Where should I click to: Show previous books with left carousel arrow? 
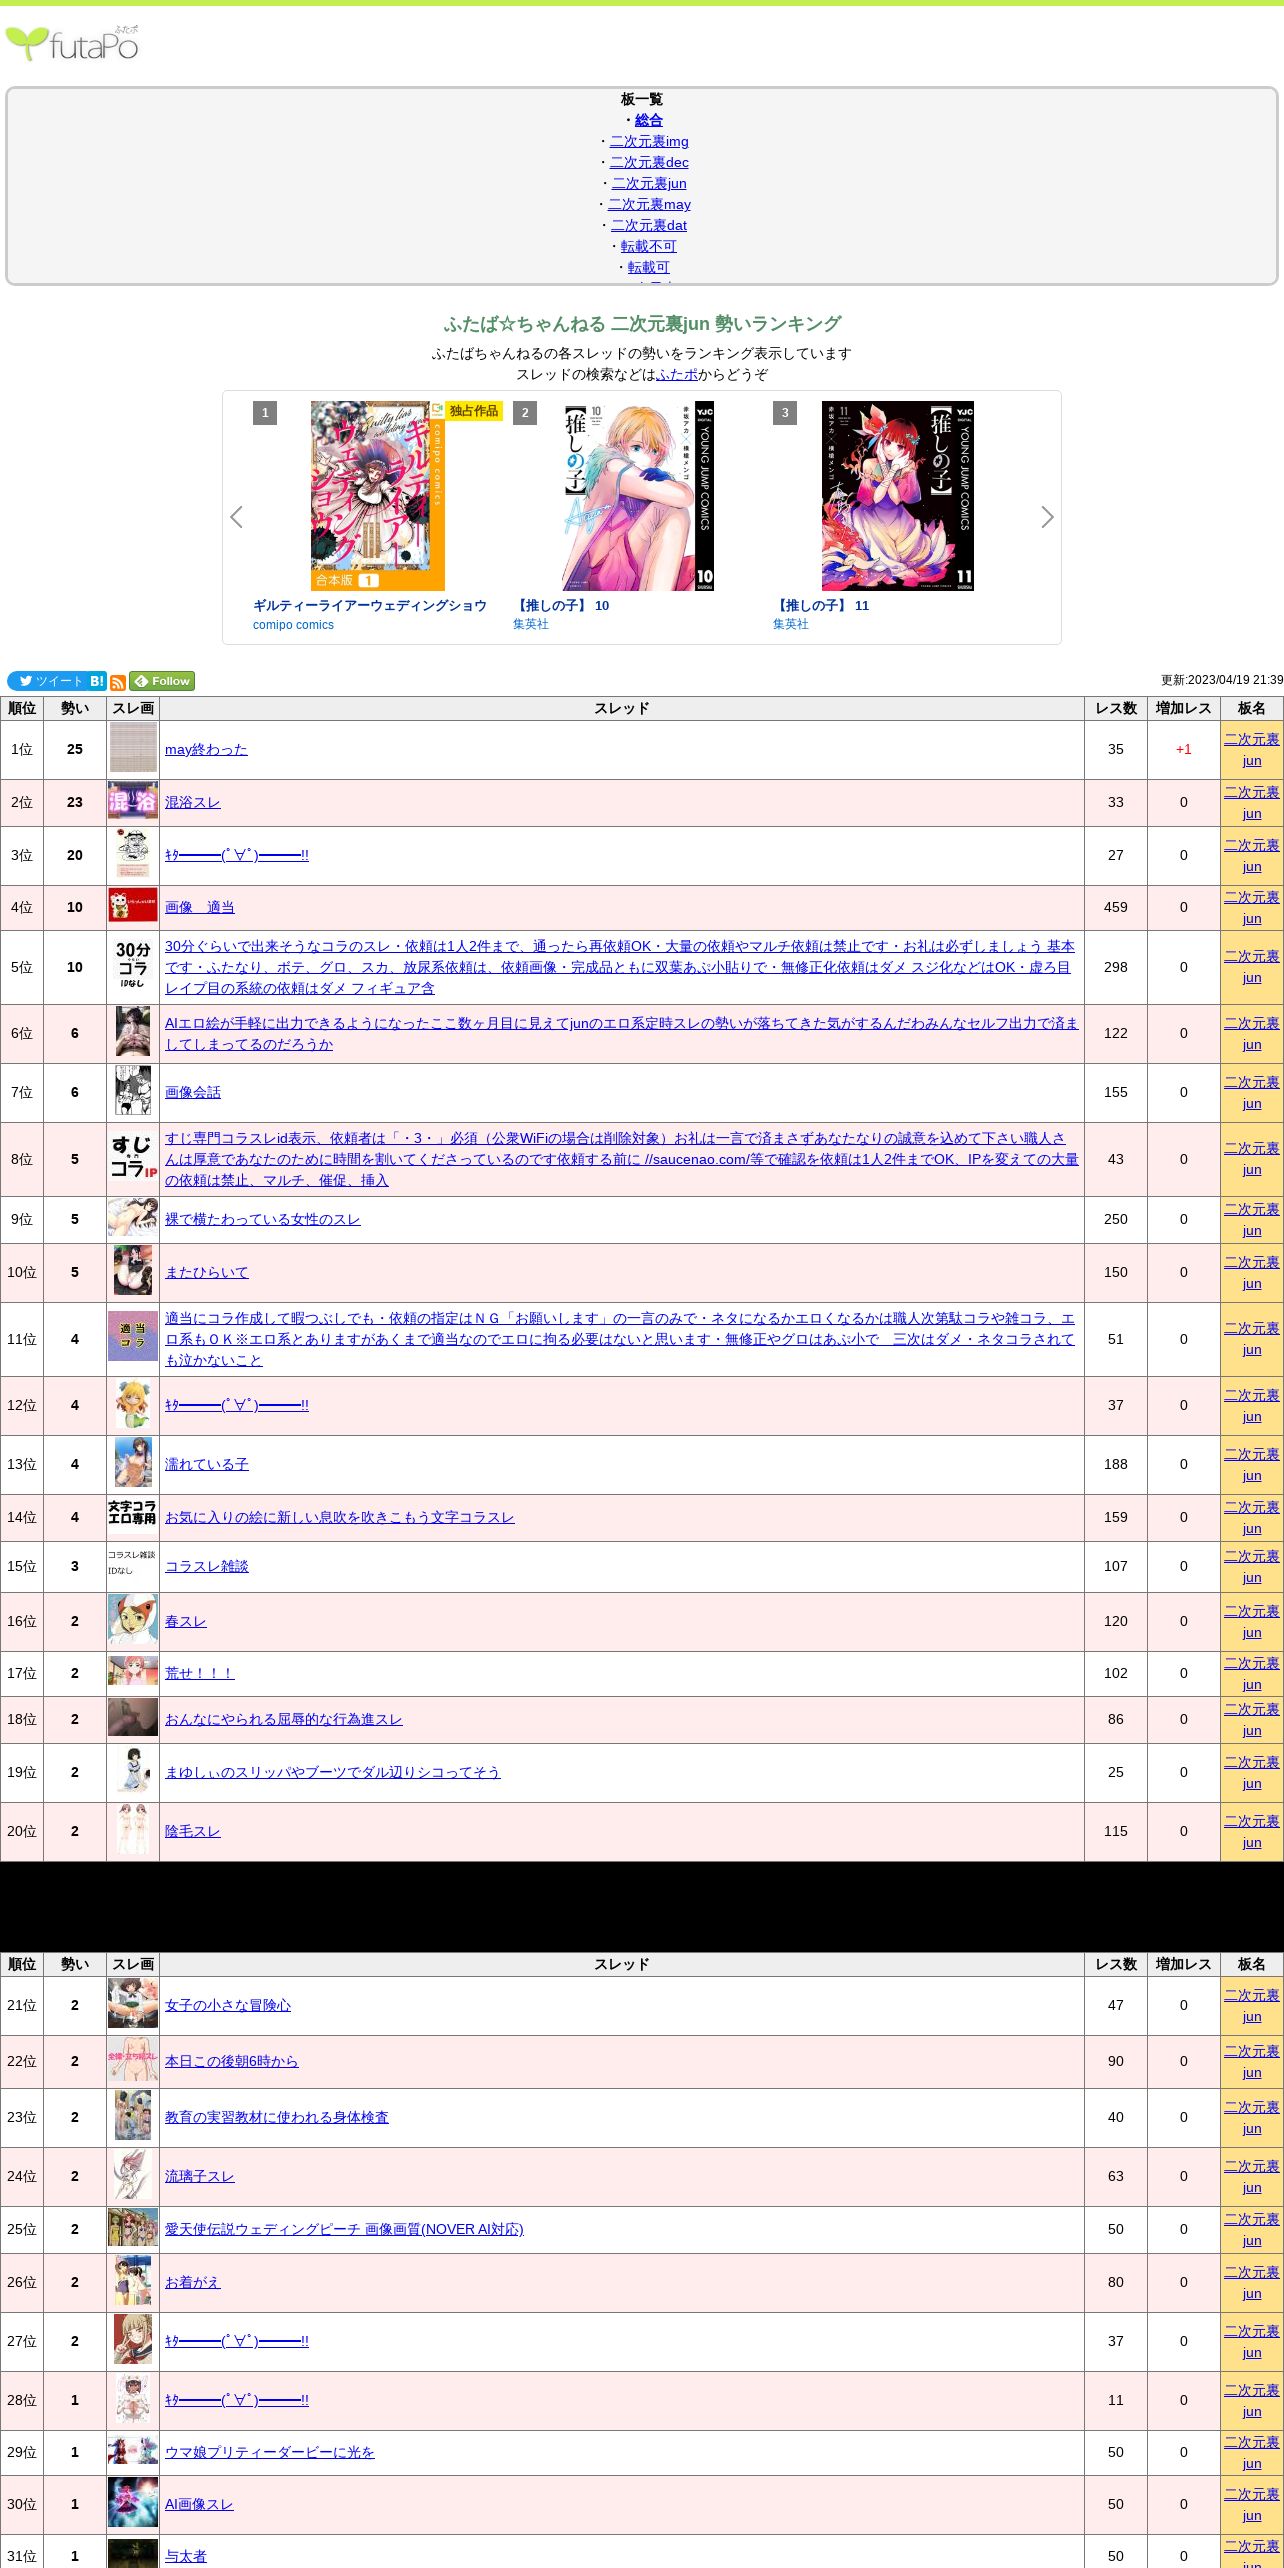tap(236, 517)
